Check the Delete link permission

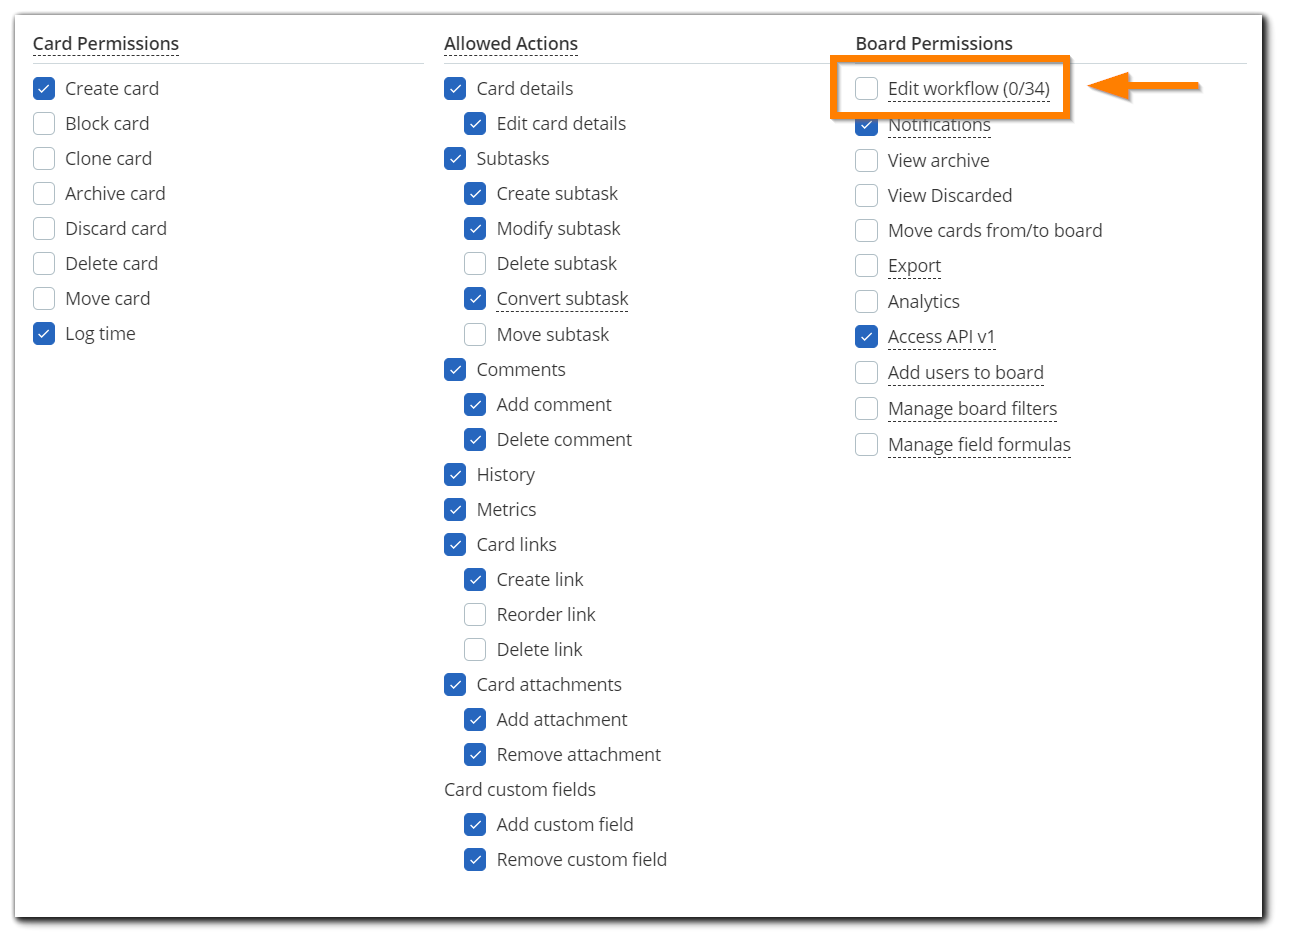click(x=475, y=649)
